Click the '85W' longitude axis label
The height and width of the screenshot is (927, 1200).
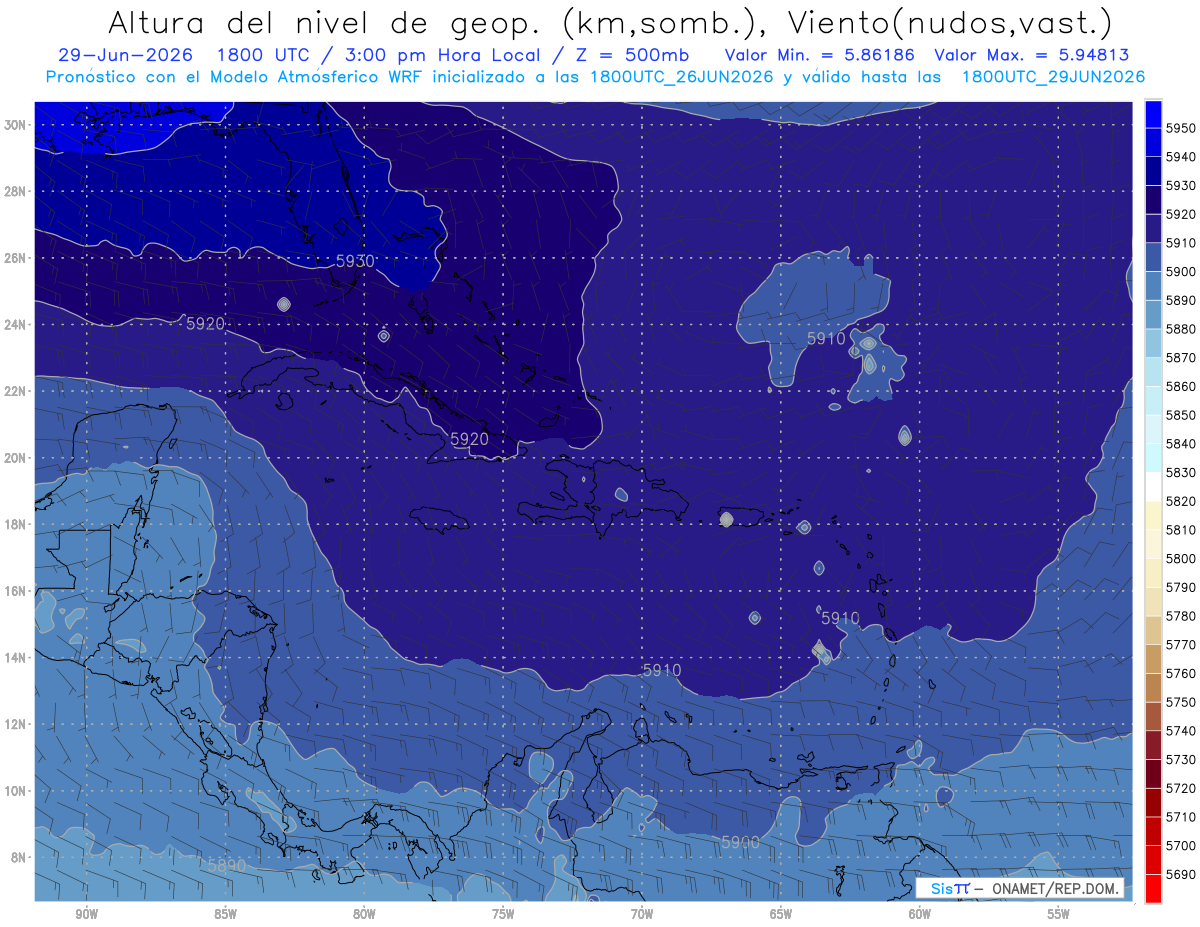click(x=225, y=914)
